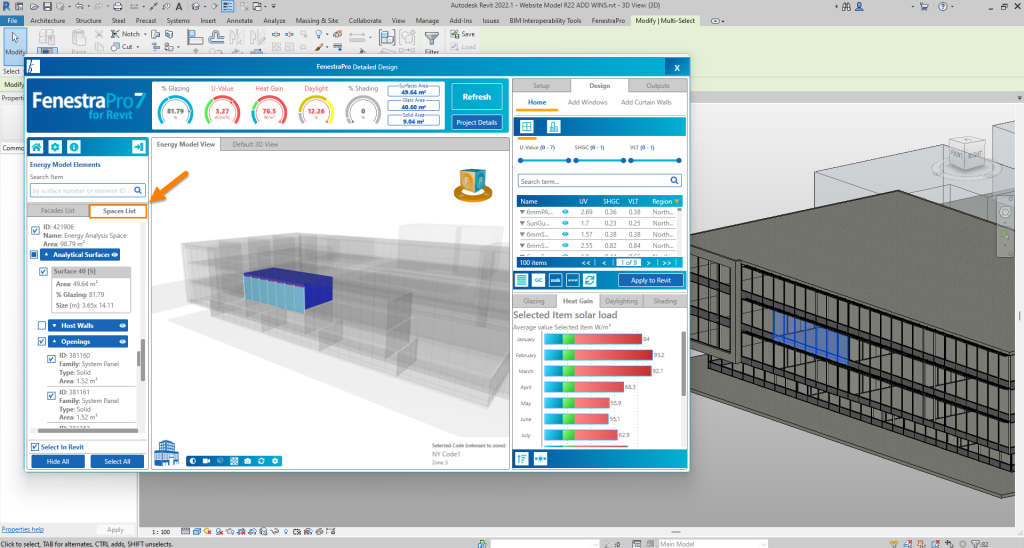This screenshot has width=1024, height=548.
Task: Open the Notch dropdown in Revit ribbon
Action: pos(144,34)
